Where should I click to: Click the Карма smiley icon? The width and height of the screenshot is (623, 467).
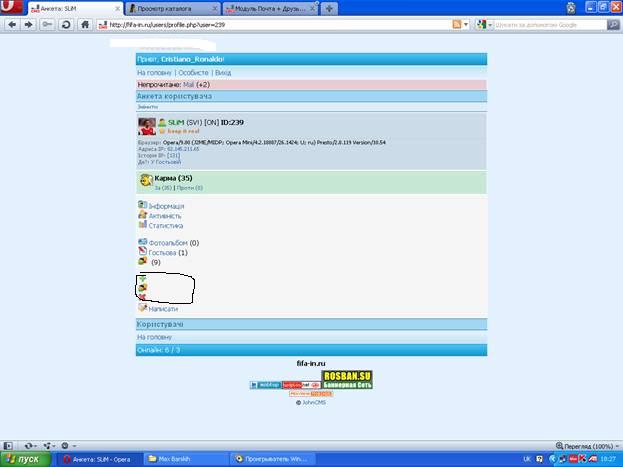pyautogui.click(x=146, y=181)
